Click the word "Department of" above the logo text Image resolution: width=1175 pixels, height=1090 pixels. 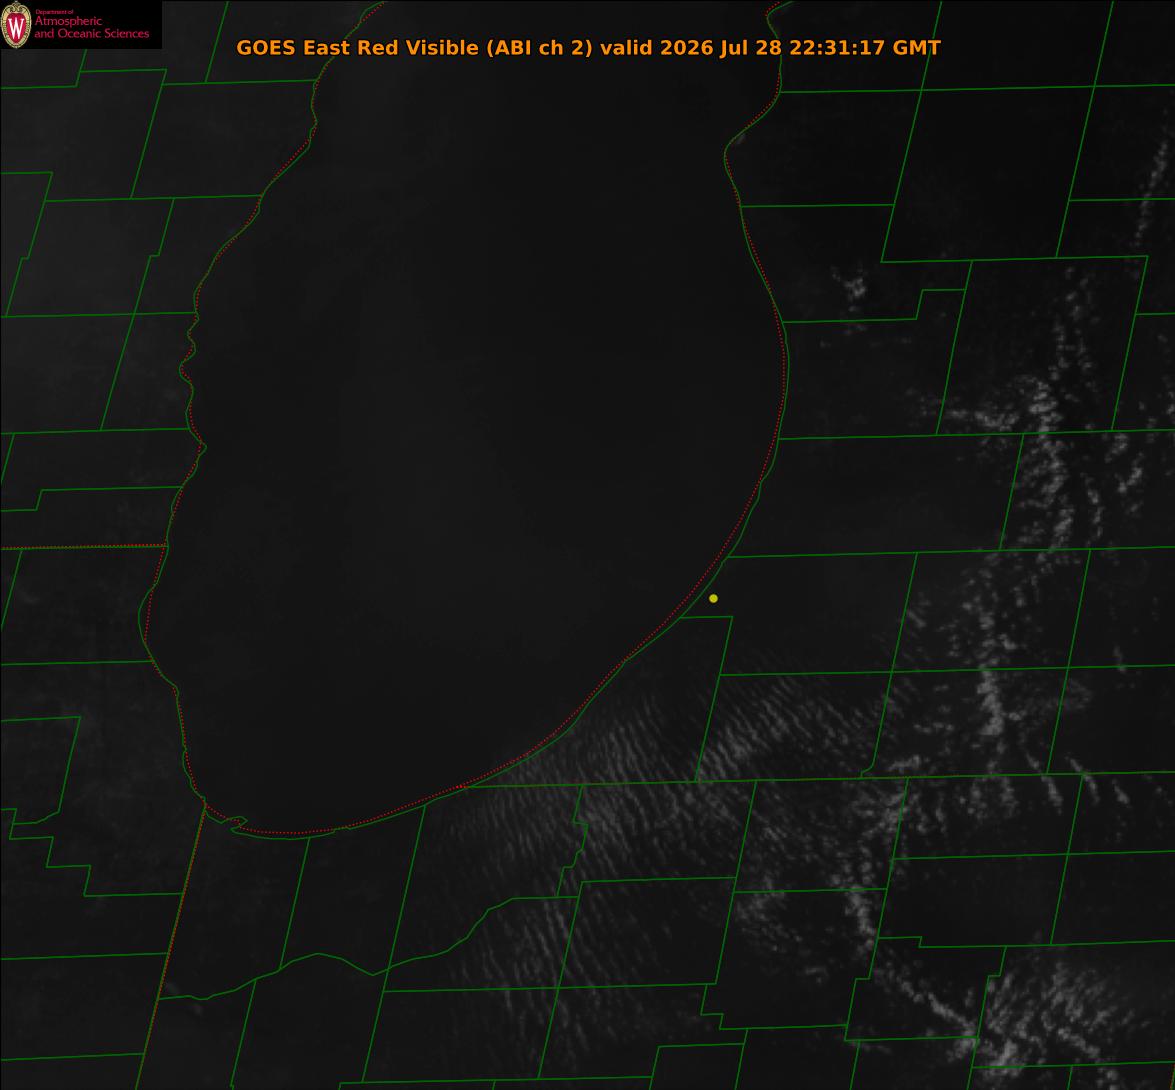coord(54,11)
